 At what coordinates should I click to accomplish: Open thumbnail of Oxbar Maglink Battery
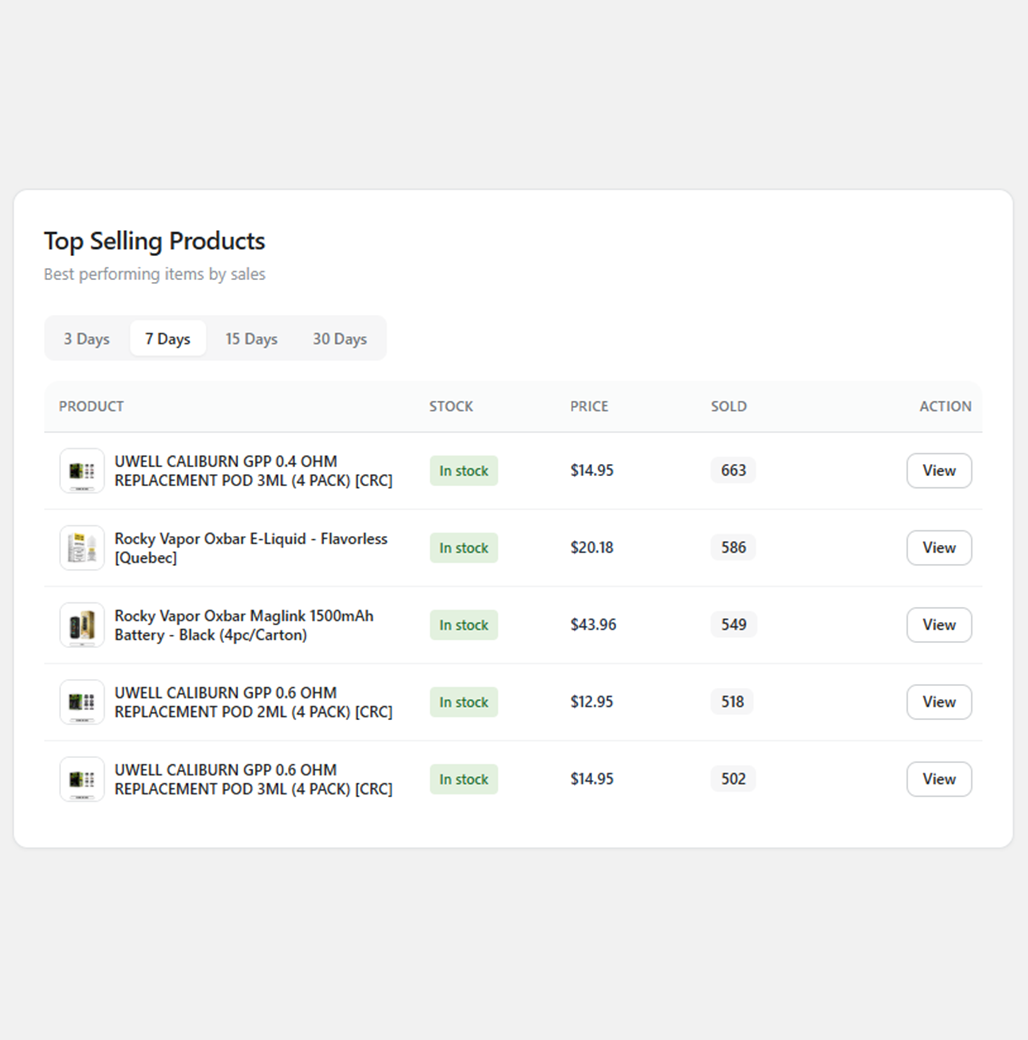pyautogui.click(x=82, y=625)
